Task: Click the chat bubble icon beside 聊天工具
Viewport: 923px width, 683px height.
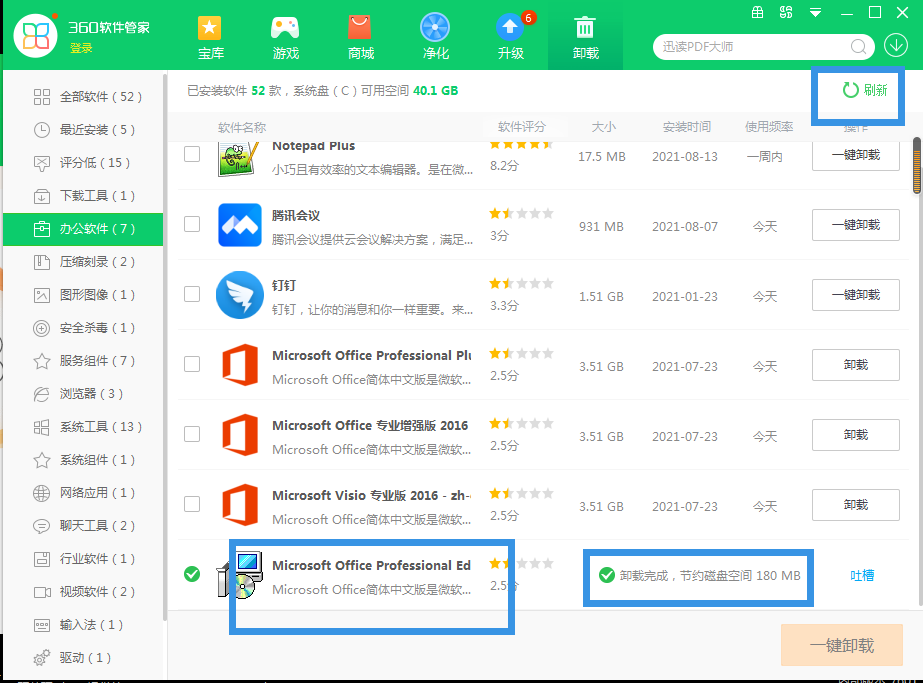Action: coord(42,526)
